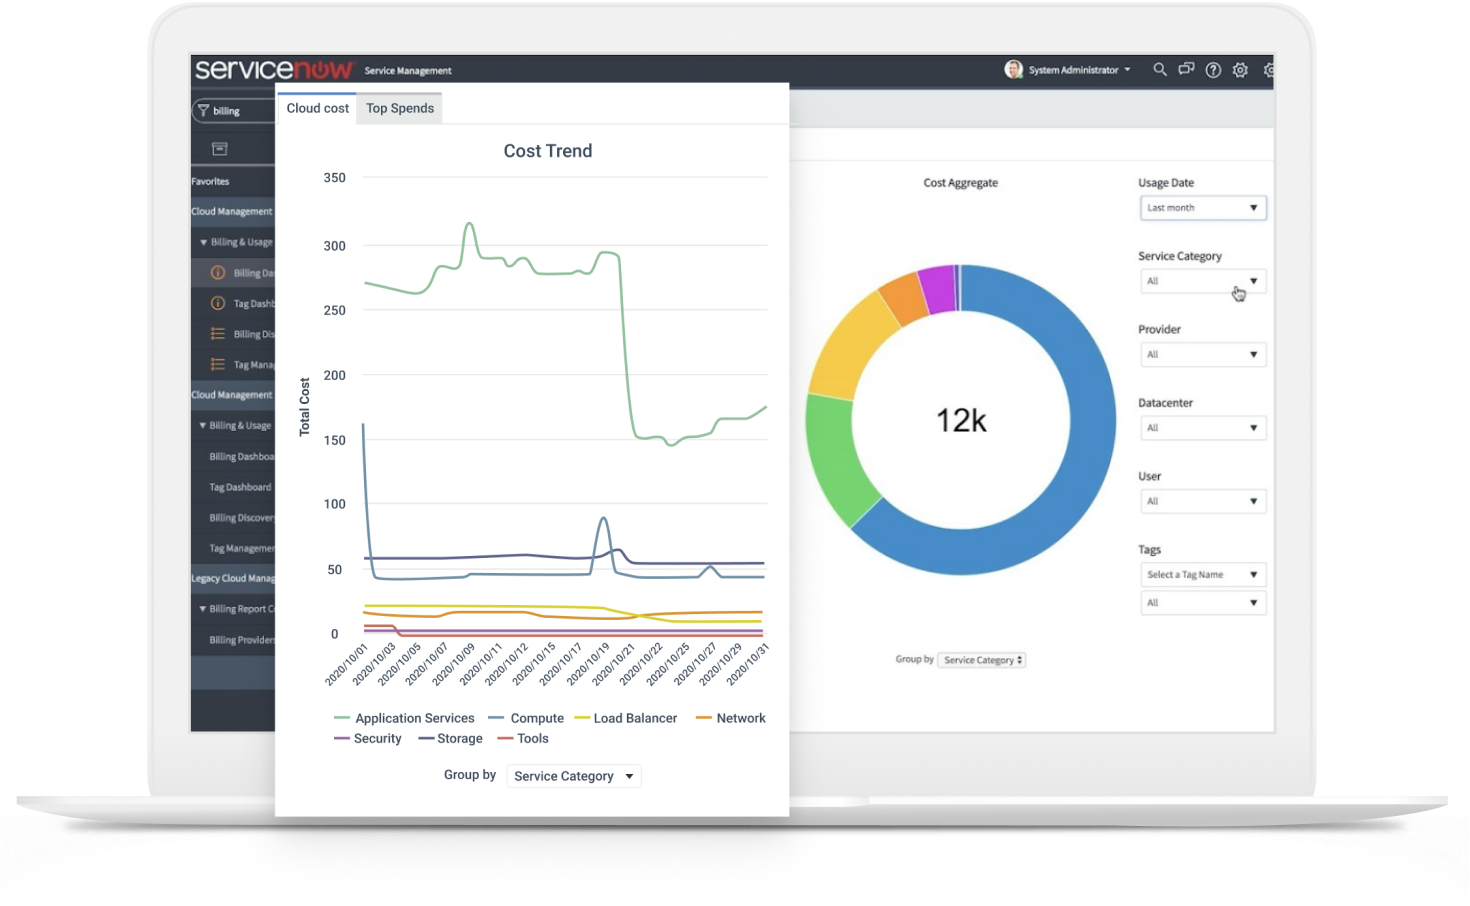Open the Usage Date dropdown

click(x=1202, y=208)
